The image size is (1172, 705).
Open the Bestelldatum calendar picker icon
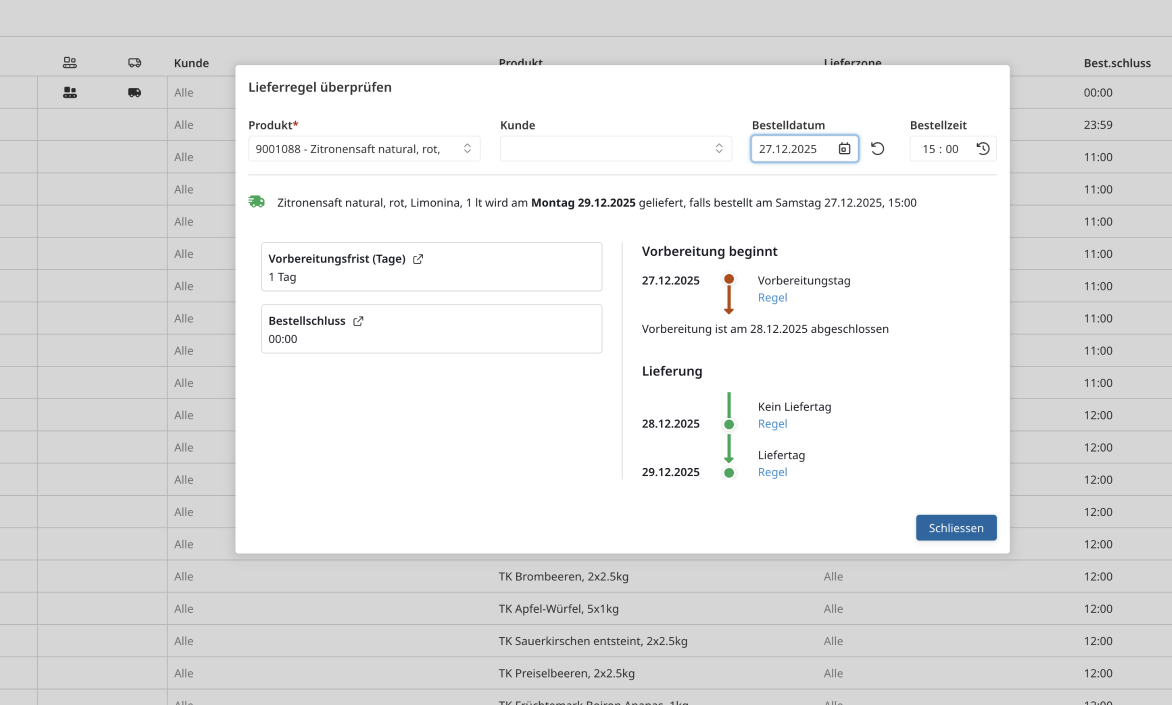(844, 149)
